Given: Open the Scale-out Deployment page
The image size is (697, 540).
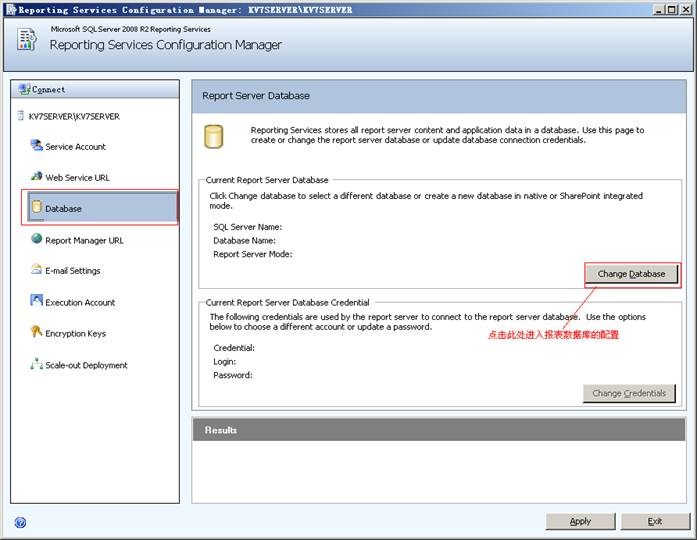Looking at the screenshot, I should pos(86,365).
